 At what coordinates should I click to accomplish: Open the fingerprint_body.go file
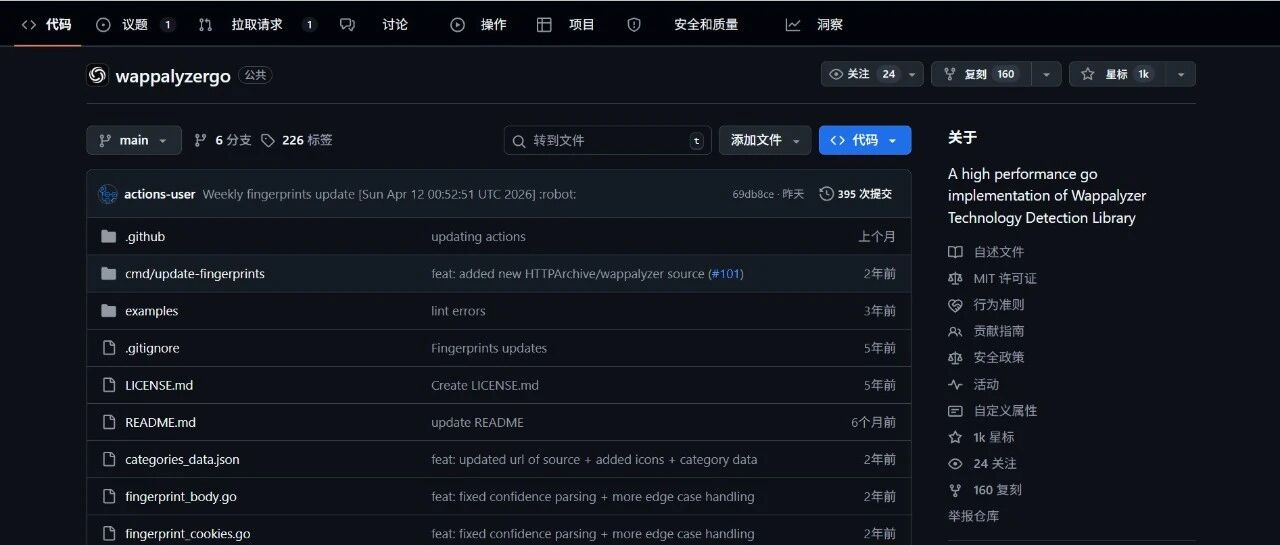point(181,497)
